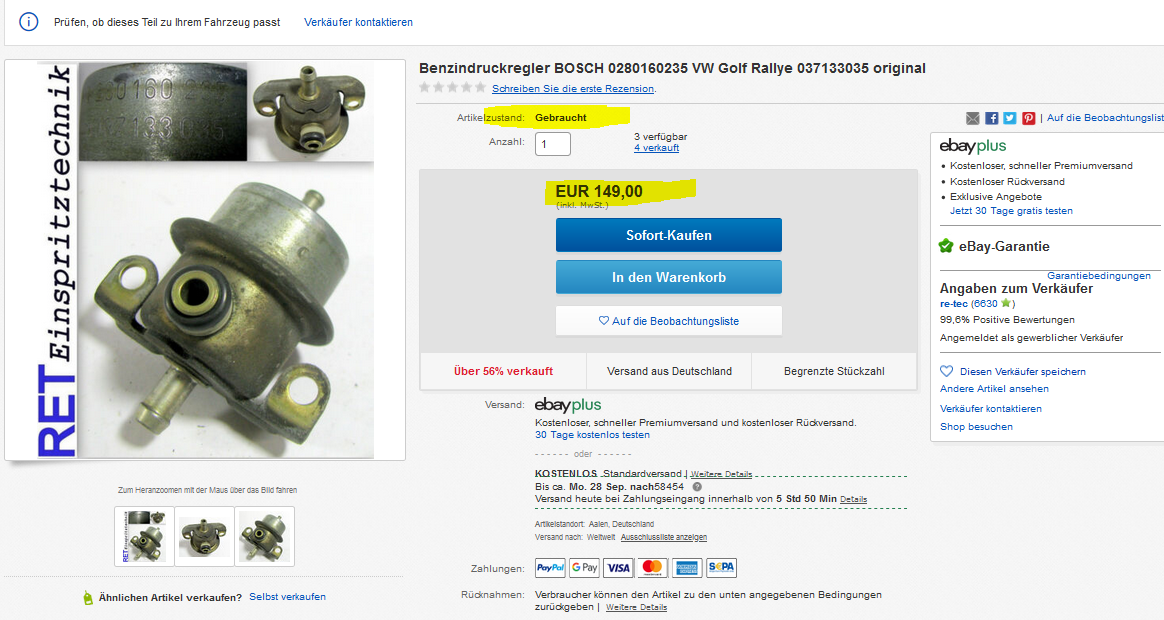Open the Shop besuchen link

pyautogui.click(x=976, y=427)
